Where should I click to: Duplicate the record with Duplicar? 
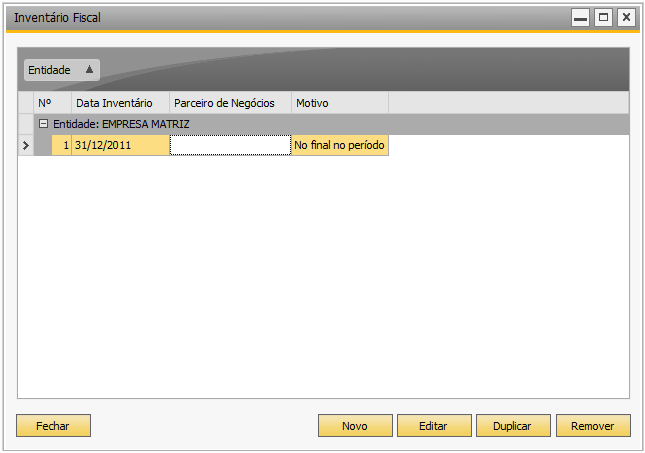pyautogui.click(x=513, y=425)
